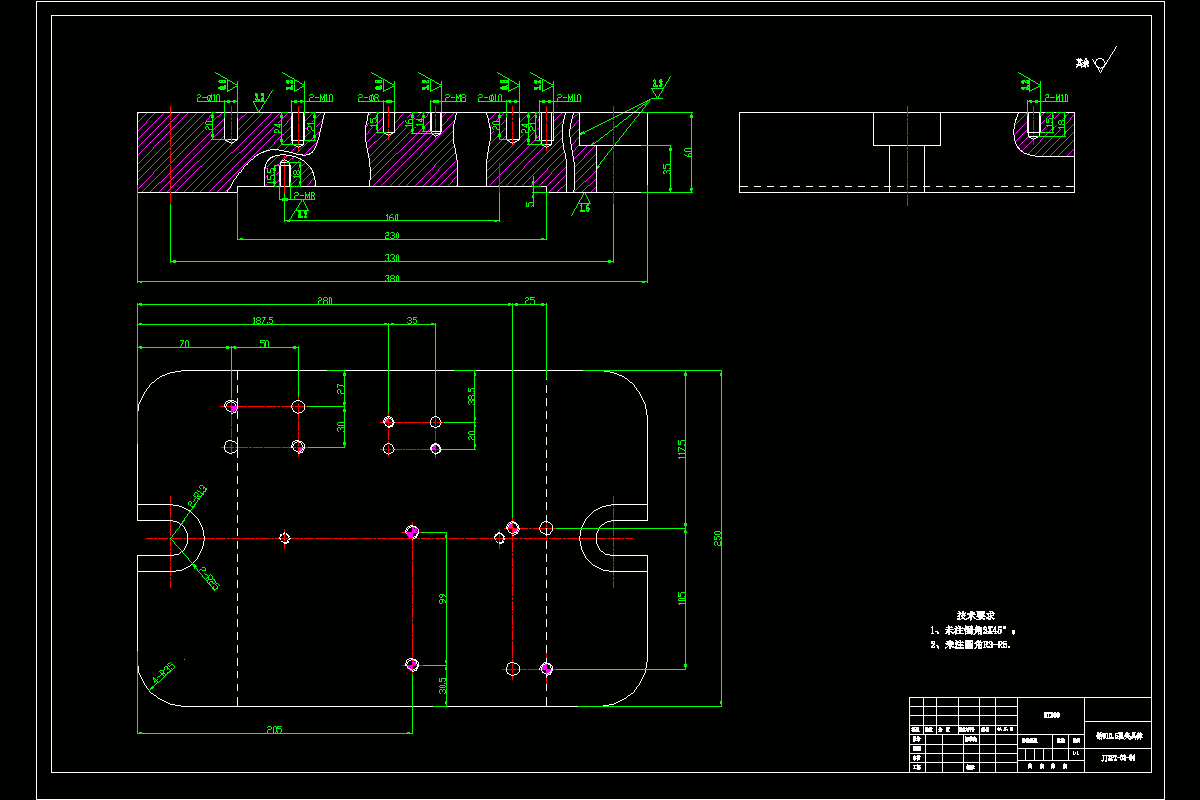
Task: Click the 105 vertical dimension
Action: [681, 598]
